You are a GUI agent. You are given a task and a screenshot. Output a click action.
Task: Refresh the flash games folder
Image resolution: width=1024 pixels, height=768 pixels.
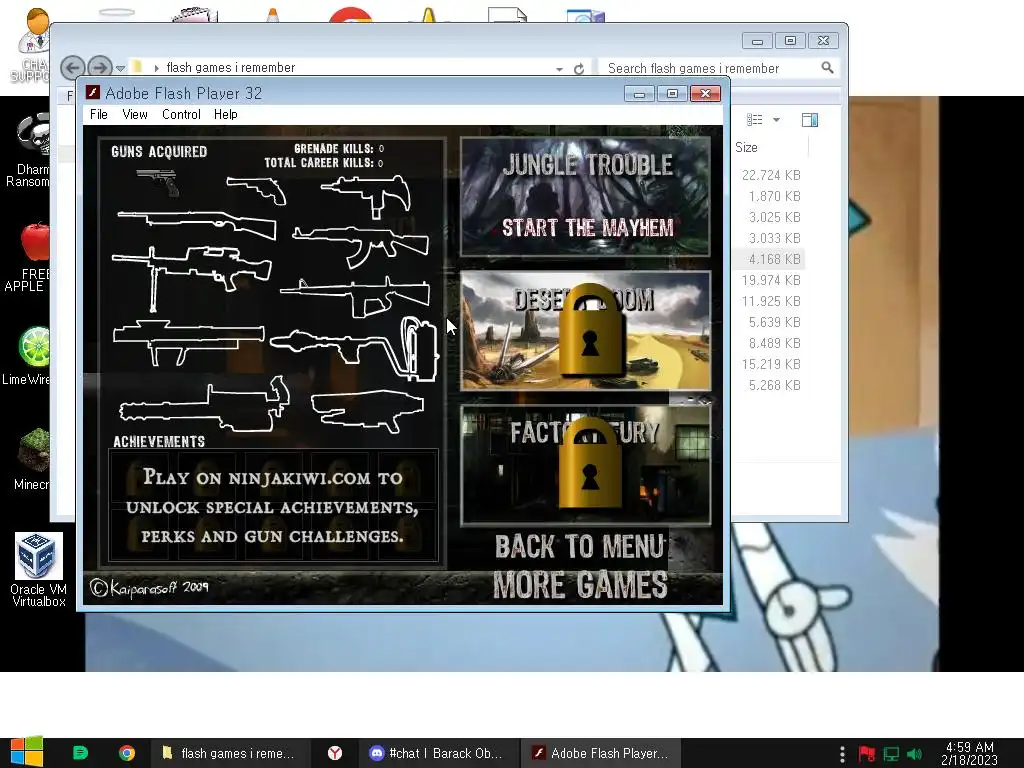pos(579,69)
